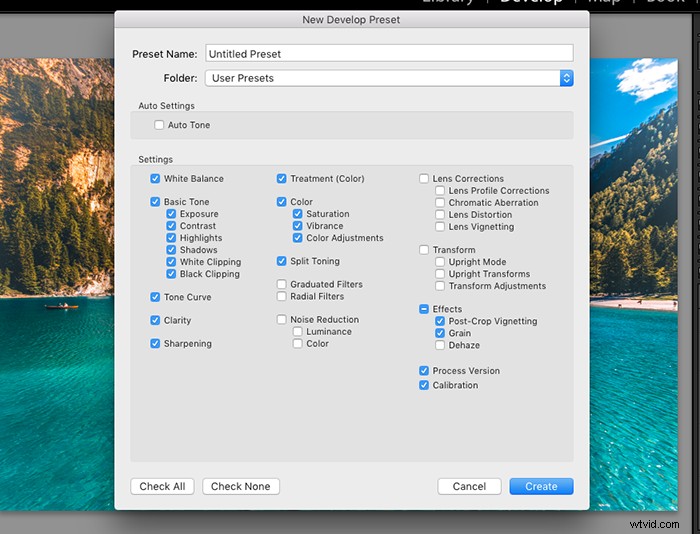Enable Lens Corrections checkbox

pos(424,179)
